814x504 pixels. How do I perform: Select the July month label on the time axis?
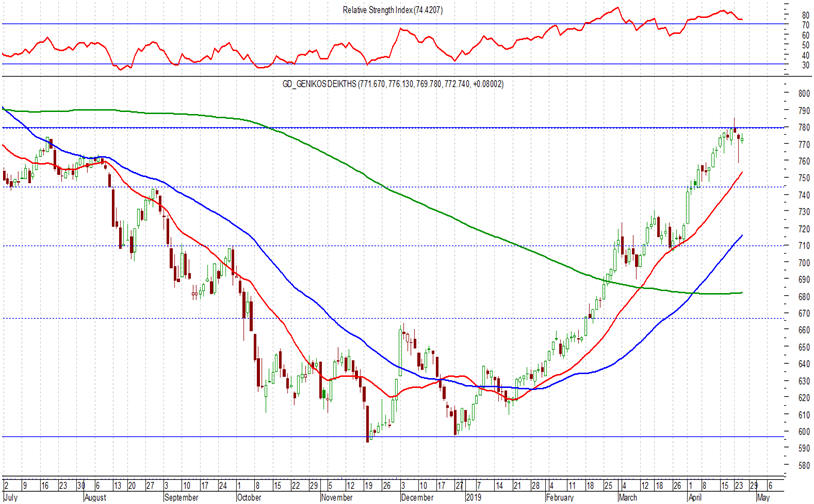[10, 497]
